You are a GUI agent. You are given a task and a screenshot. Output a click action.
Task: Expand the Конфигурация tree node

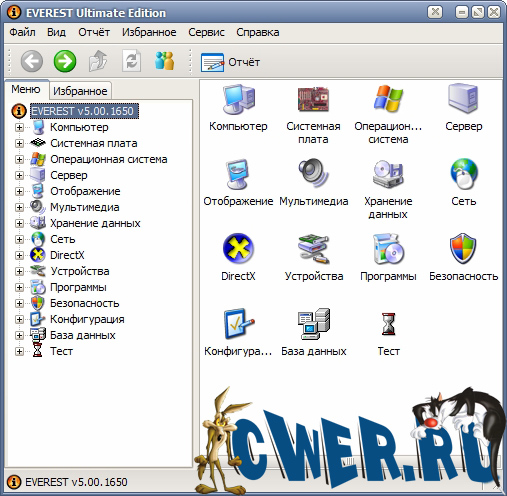point(19,319)
